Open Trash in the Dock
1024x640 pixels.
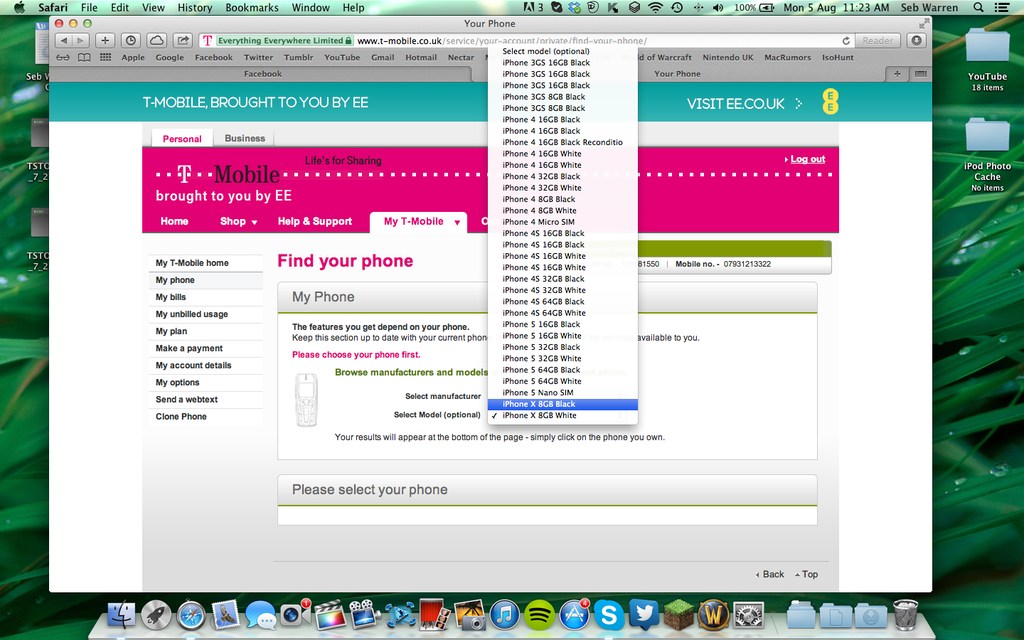coord(905,615)
